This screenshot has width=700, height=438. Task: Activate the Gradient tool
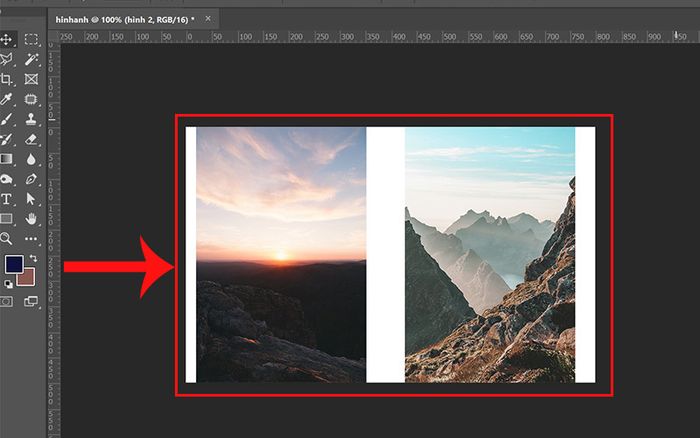click(8, 159)
